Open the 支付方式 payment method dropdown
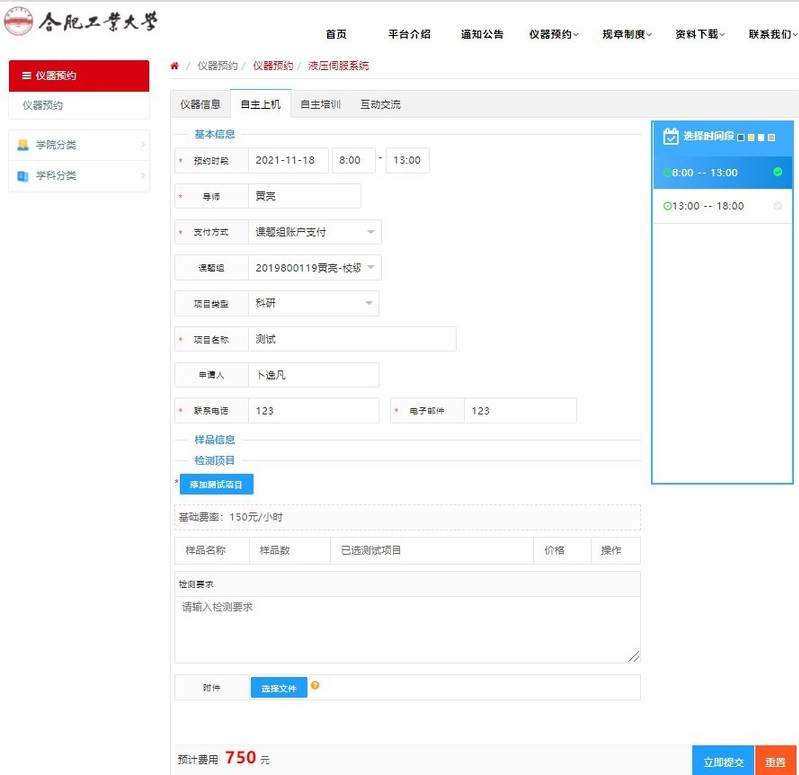Screen dimensions: 799x775 (371, 232)
